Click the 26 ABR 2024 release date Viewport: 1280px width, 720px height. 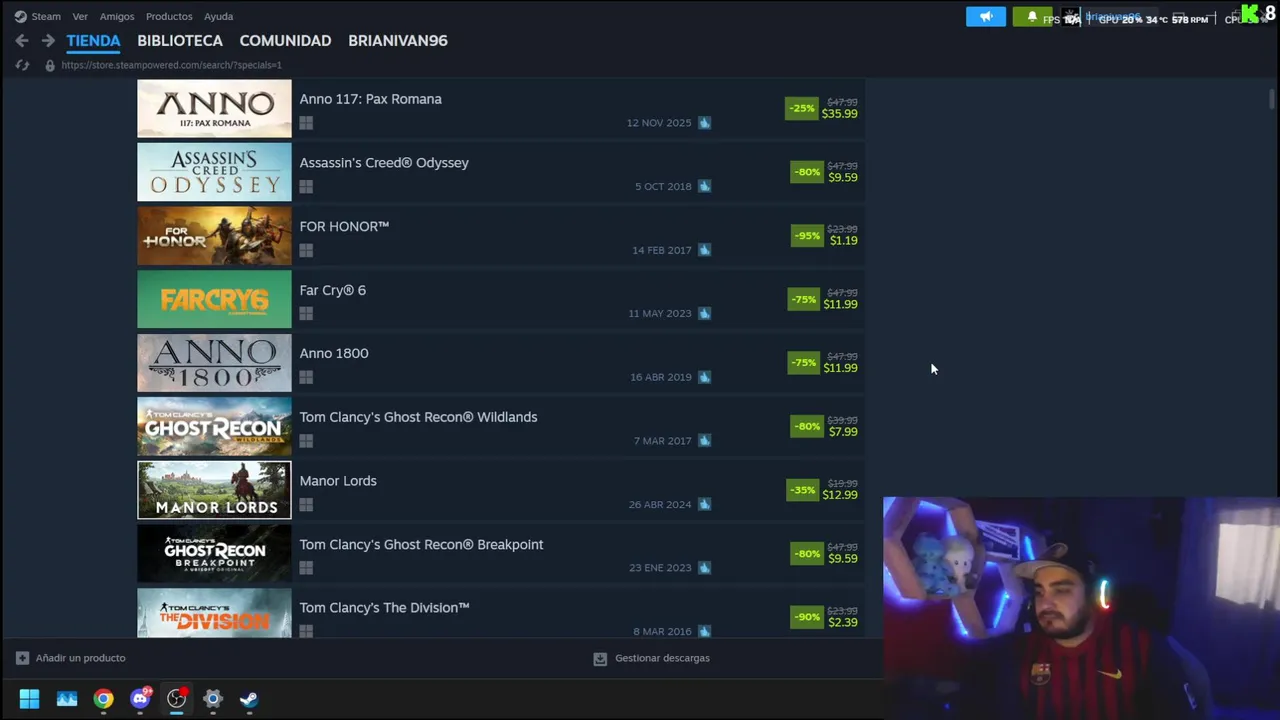(x=660, y=505)
